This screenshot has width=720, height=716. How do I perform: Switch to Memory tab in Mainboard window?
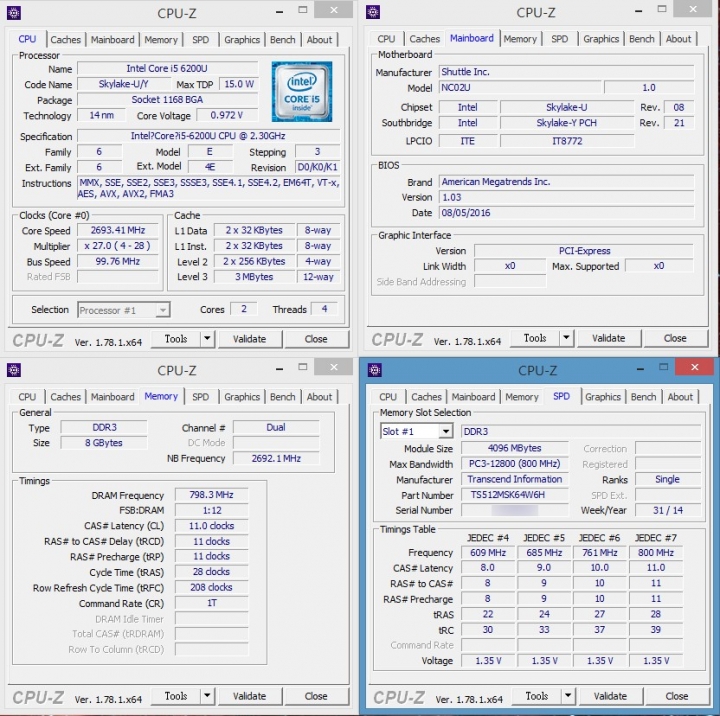(x=520, y=39)
